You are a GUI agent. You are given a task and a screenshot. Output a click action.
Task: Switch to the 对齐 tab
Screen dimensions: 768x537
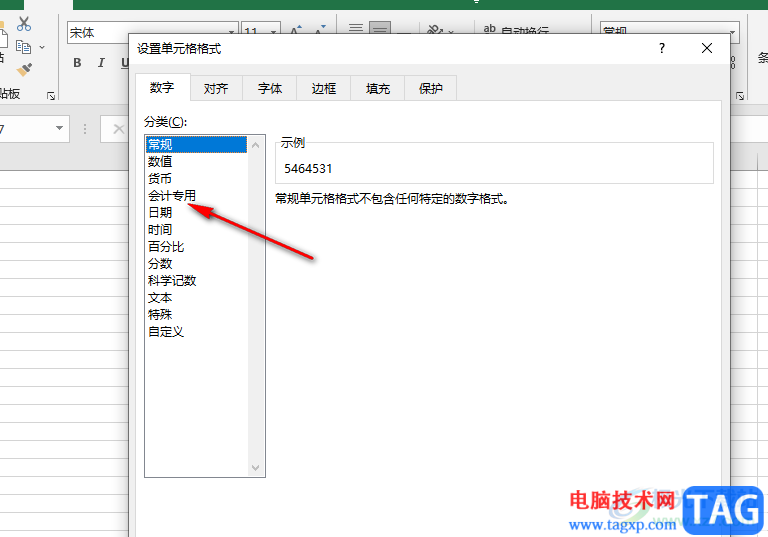[216, 89]
